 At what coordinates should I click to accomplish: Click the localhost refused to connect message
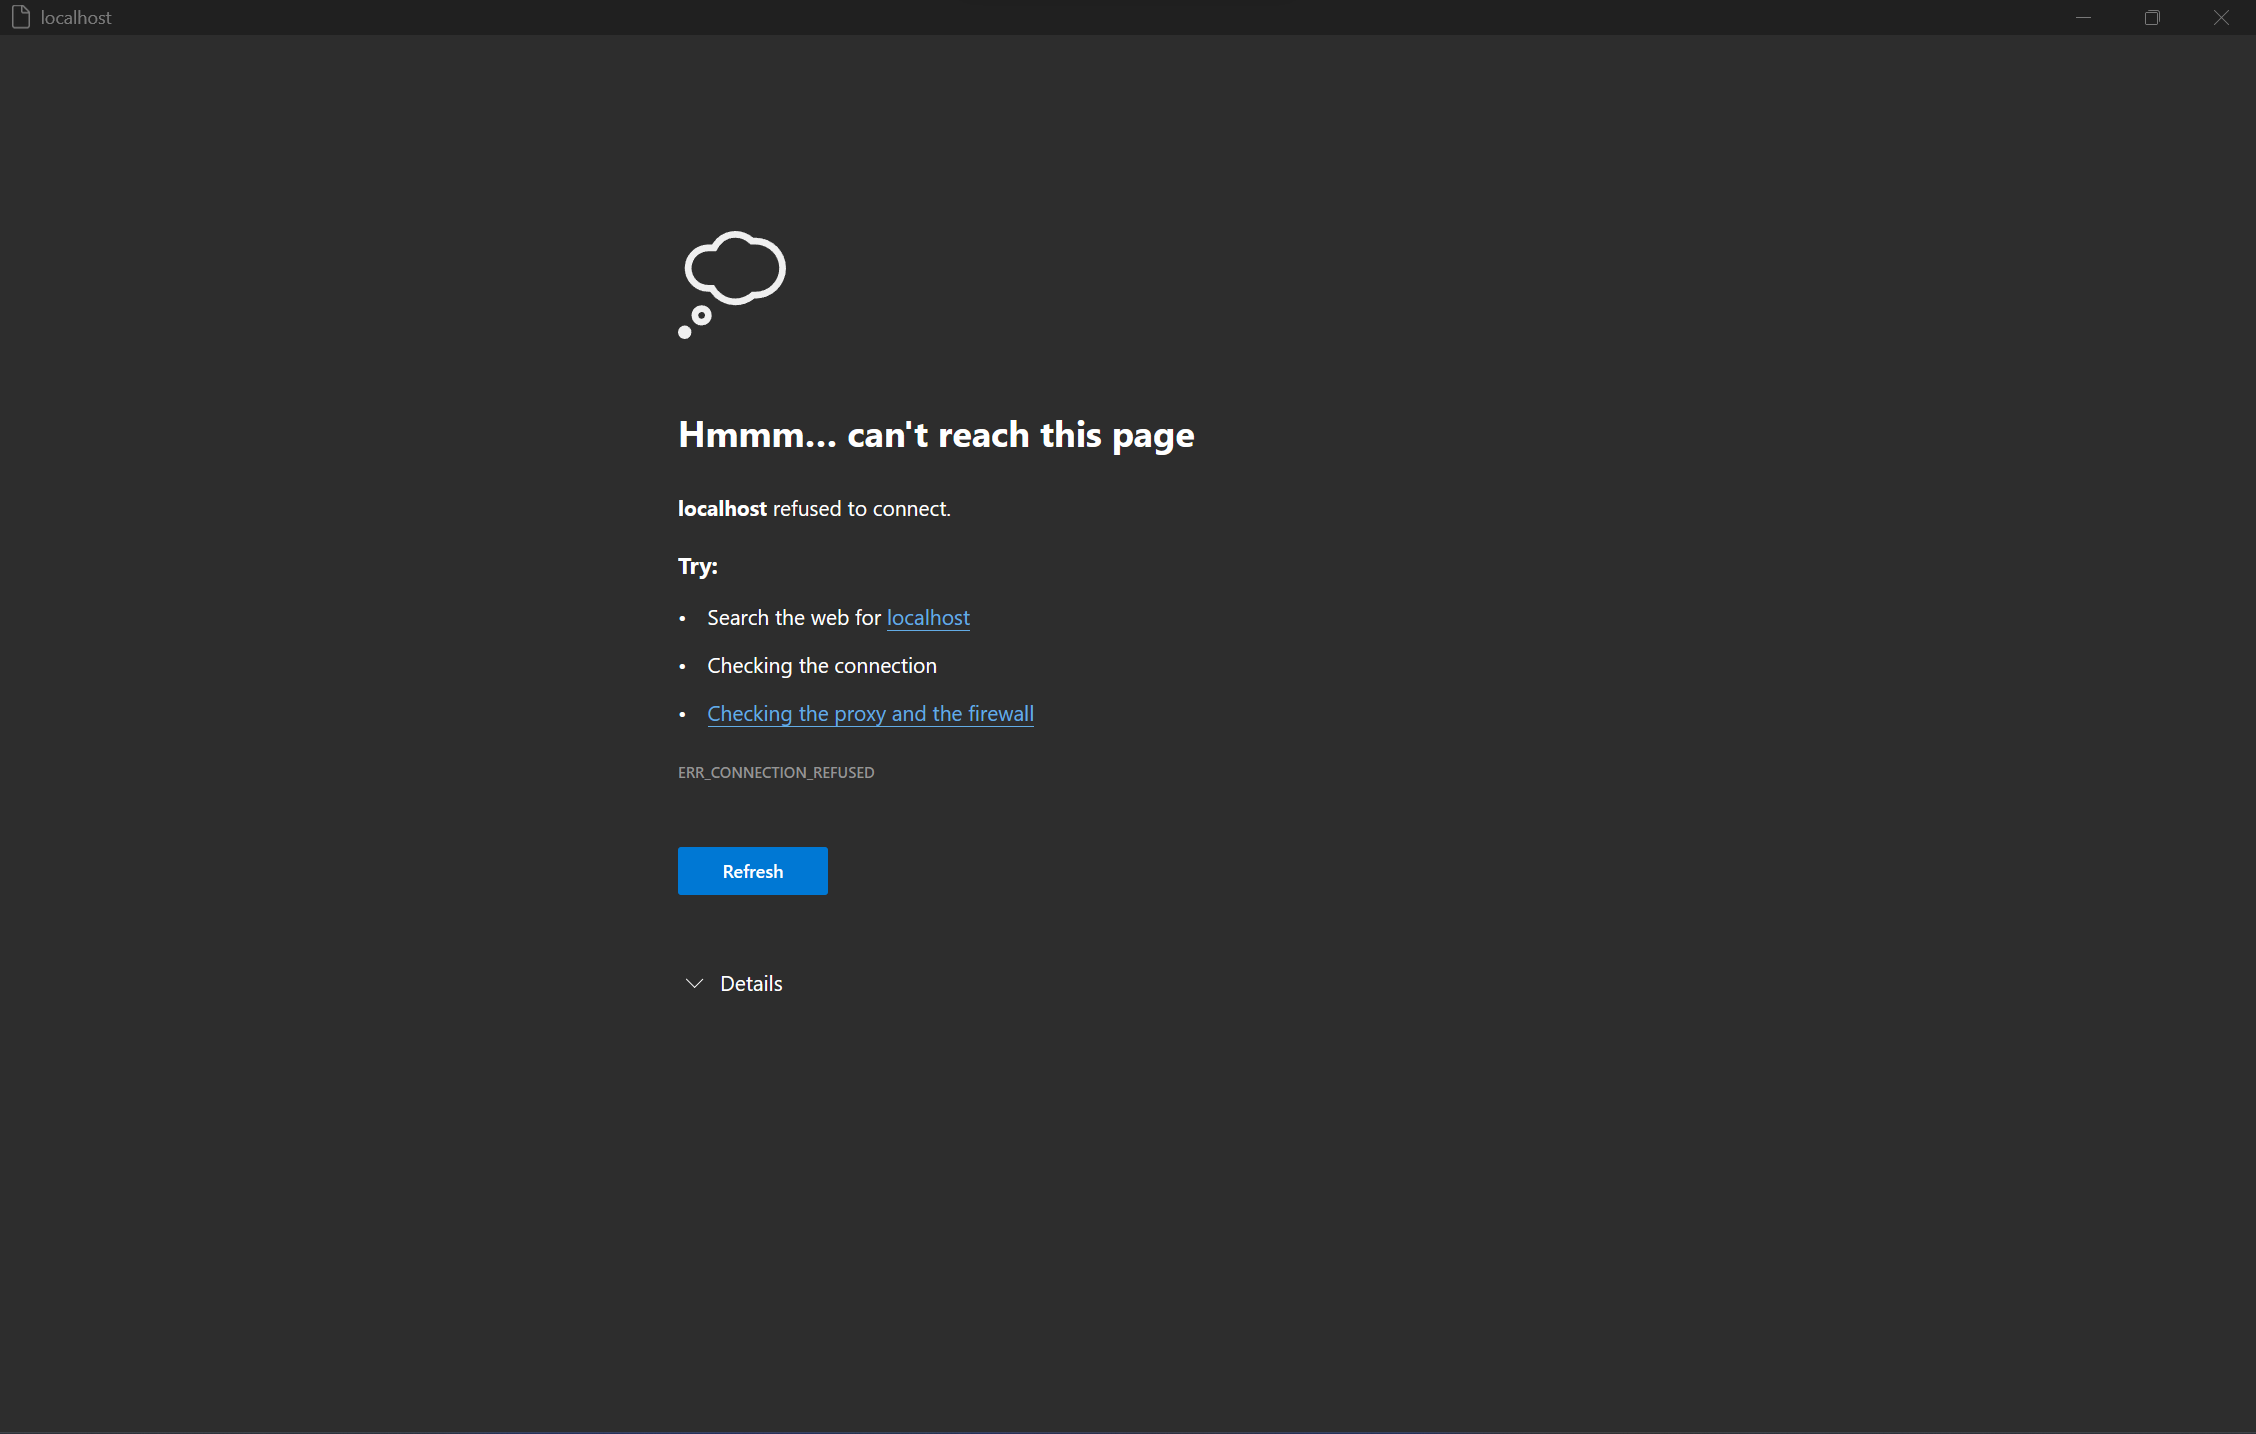pyautogui.click(x=814, y=508)
